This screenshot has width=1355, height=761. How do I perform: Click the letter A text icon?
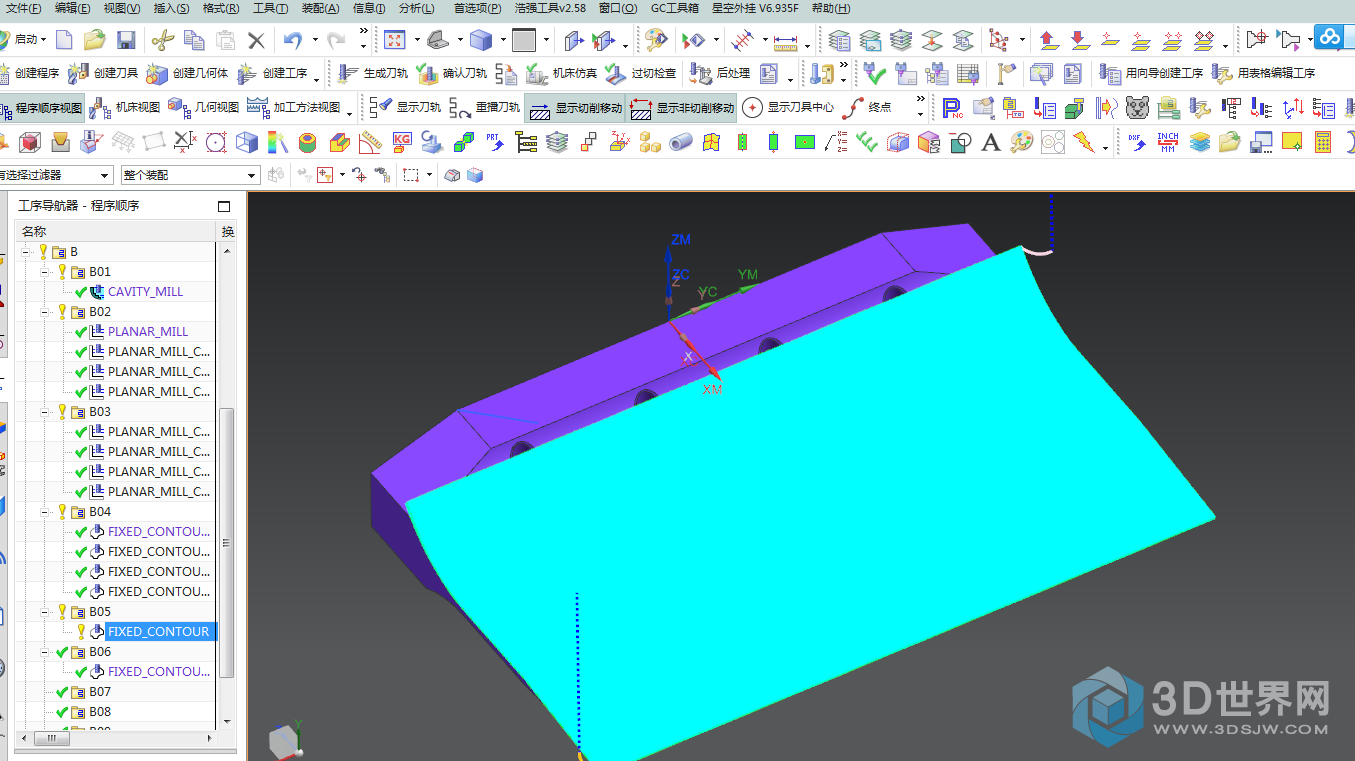click(991, 142)
